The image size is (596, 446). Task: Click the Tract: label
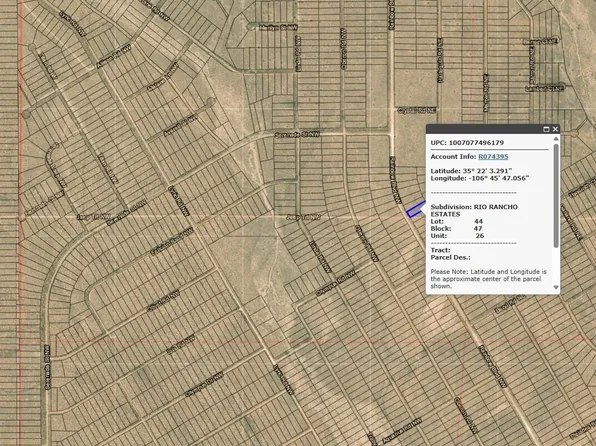pyautogui.click(x=441, y=250)
